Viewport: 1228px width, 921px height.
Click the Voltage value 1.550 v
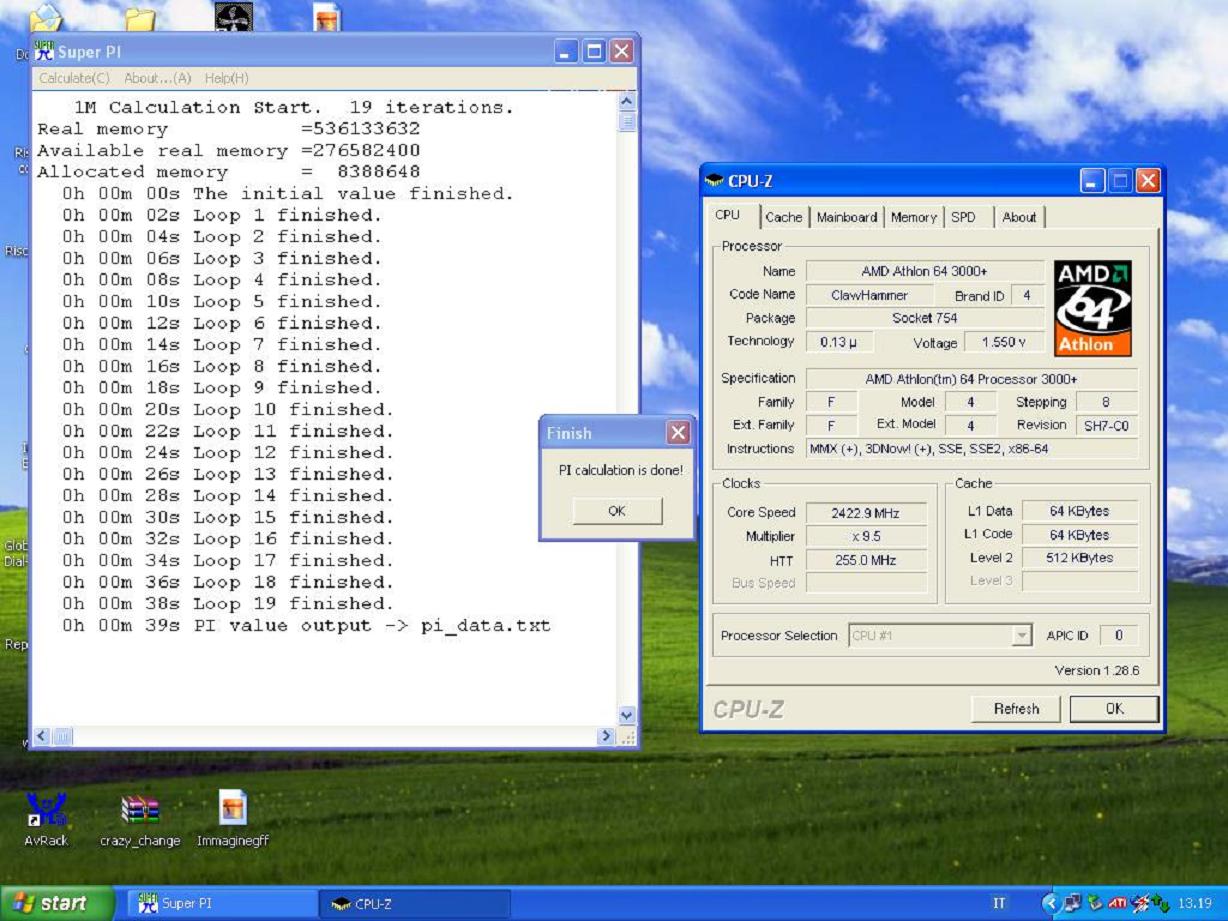[x=1004, y=343]
